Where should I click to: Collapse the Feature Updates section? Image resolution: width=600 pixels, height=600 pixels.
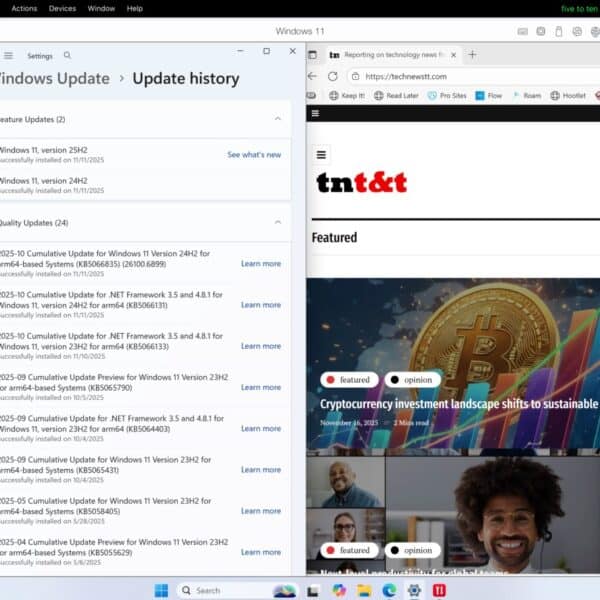tap(278, 119)
